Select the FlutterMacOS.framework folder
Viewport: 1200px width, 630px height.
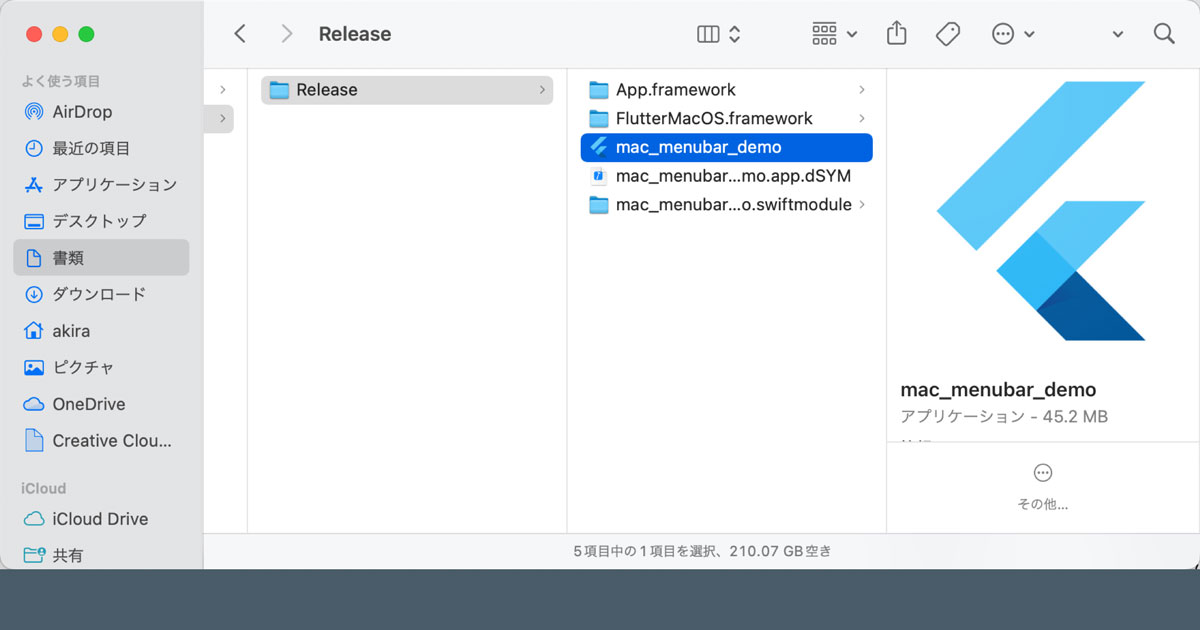727,118
